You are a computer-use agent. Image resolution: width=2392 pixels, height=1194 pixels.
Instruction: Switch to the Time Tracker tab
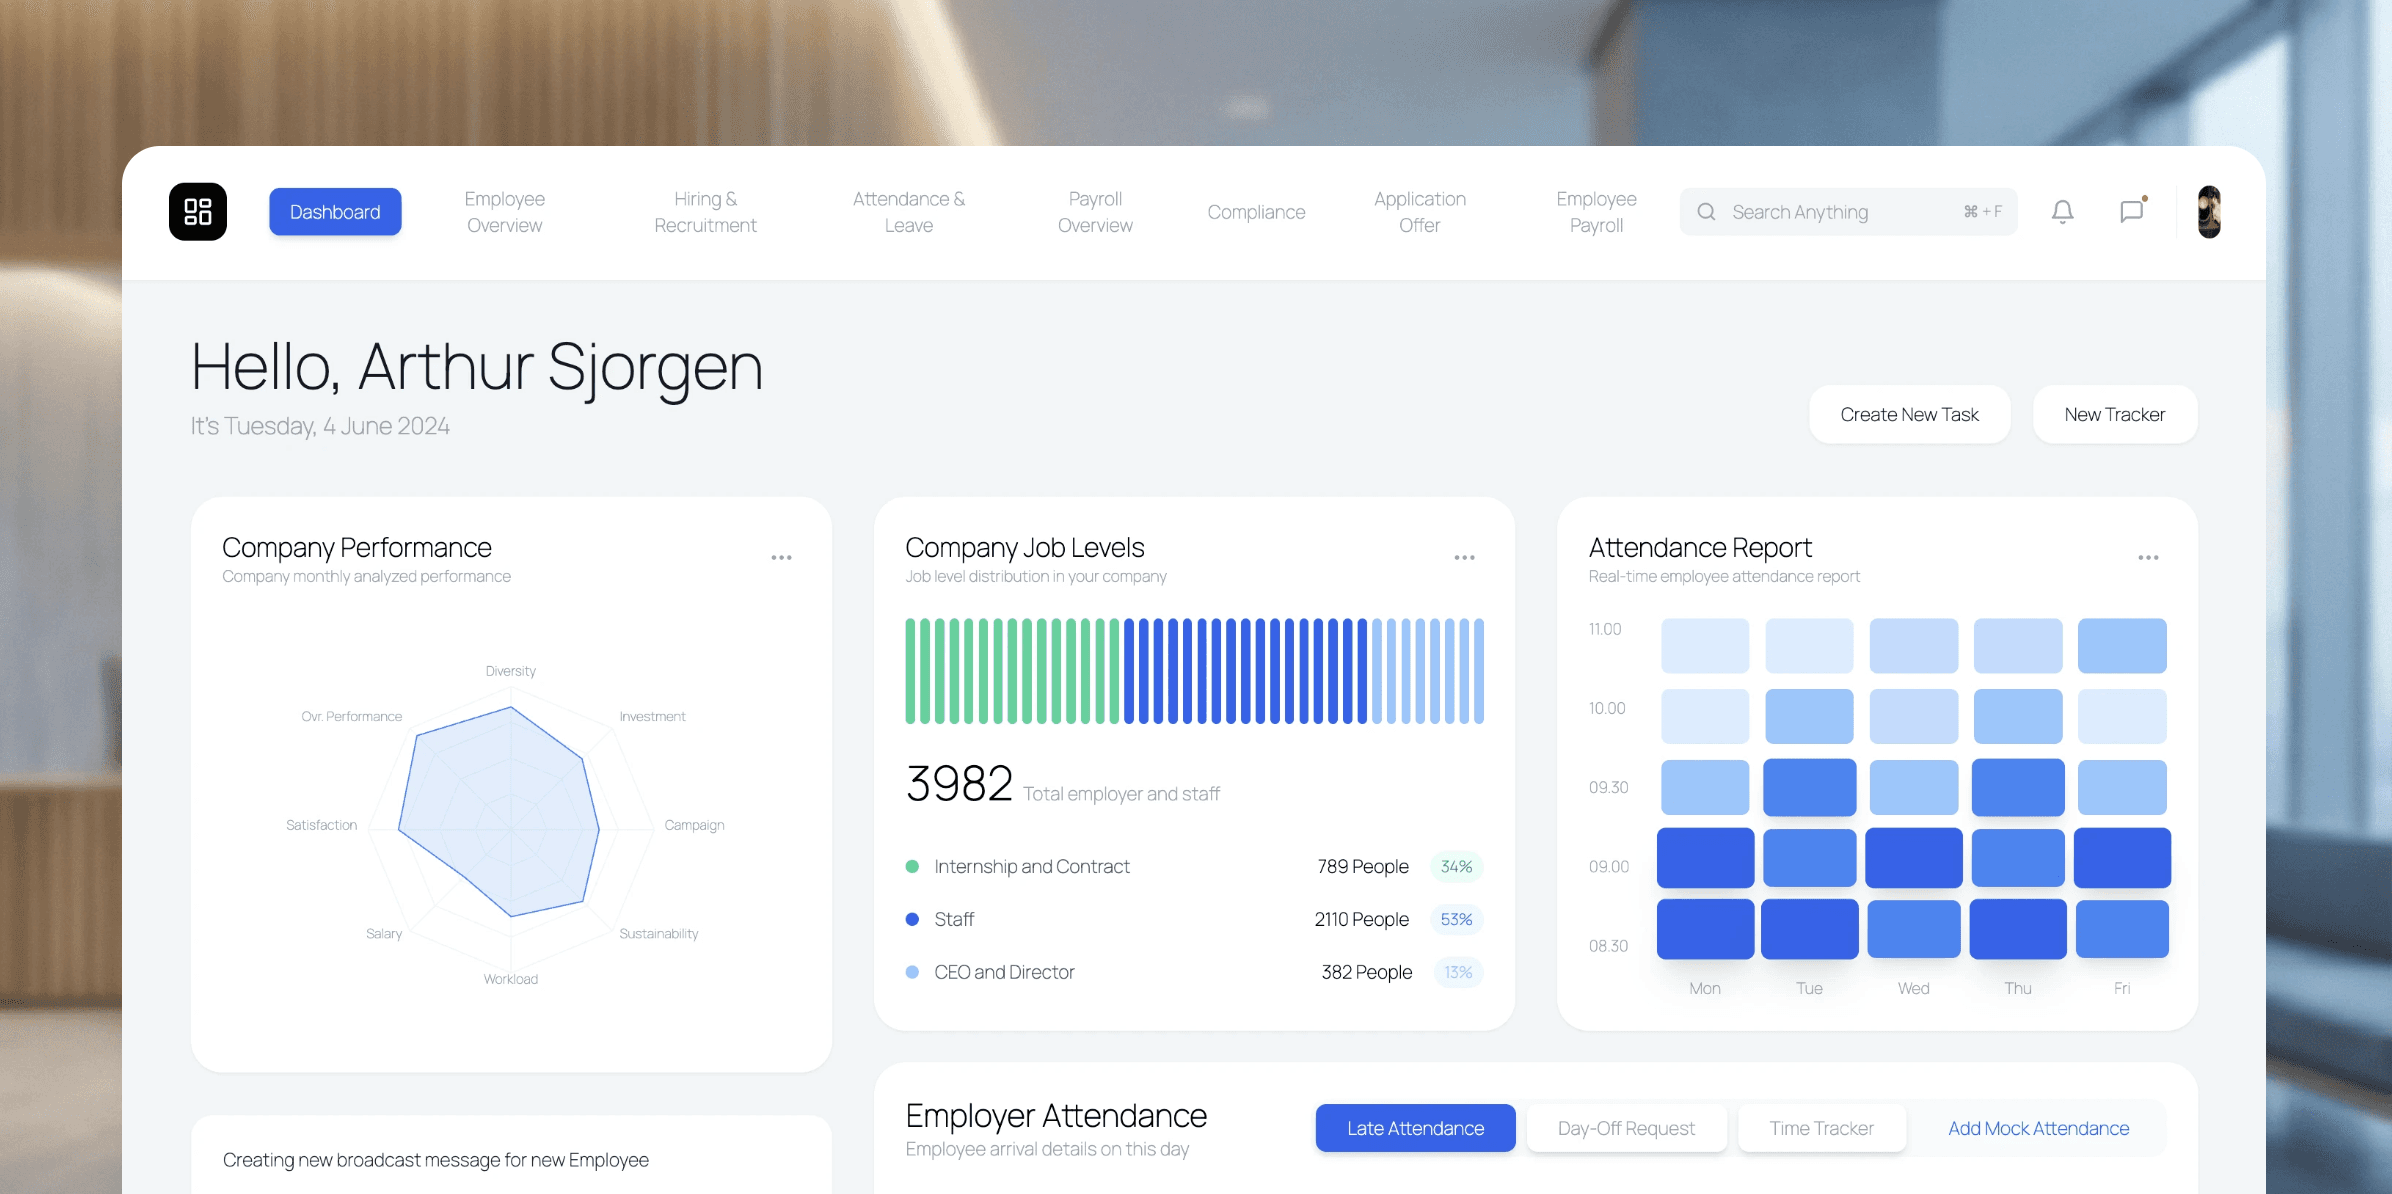click(x=1821, y=1128)
